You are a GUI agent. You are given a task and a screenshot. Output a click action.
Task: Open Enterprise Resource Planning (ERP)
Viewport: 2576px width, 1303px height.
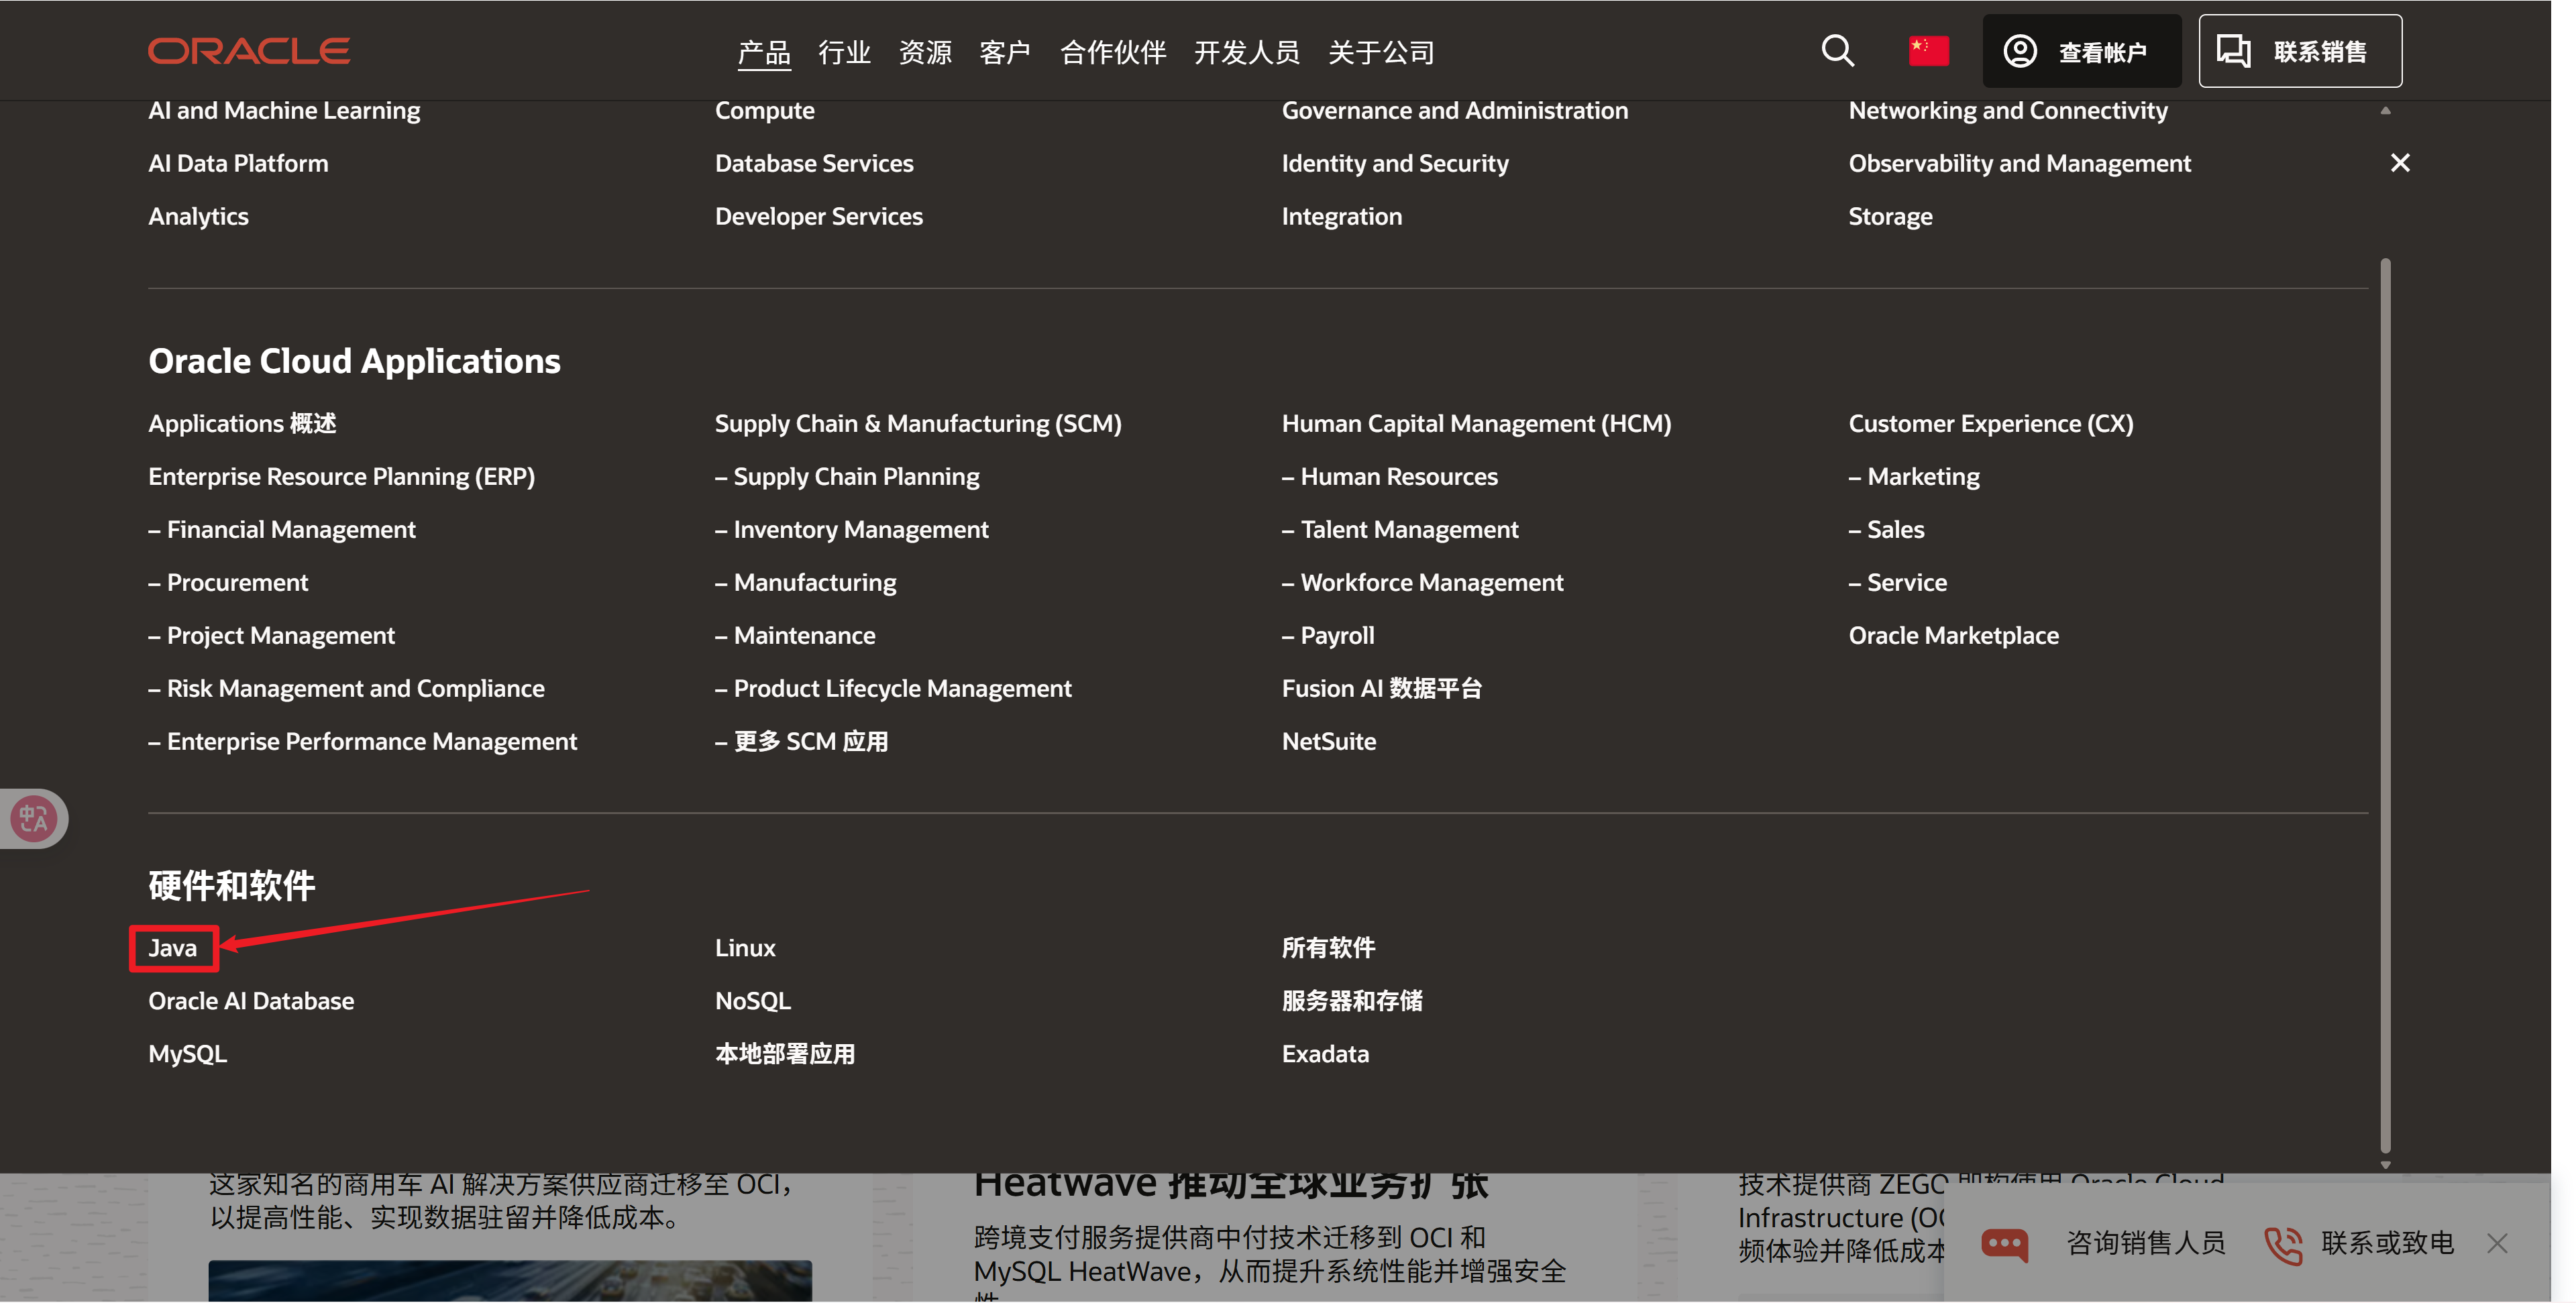[x=341, y=476]
